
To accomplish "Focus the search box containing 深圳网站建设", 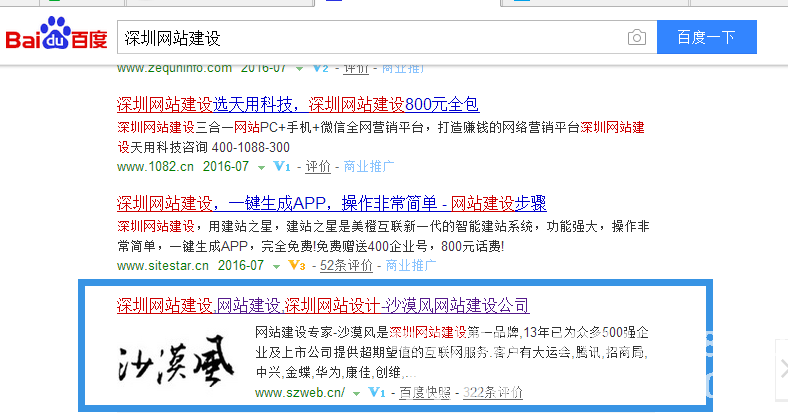I will pyautogui.click(x=387, y=38).
